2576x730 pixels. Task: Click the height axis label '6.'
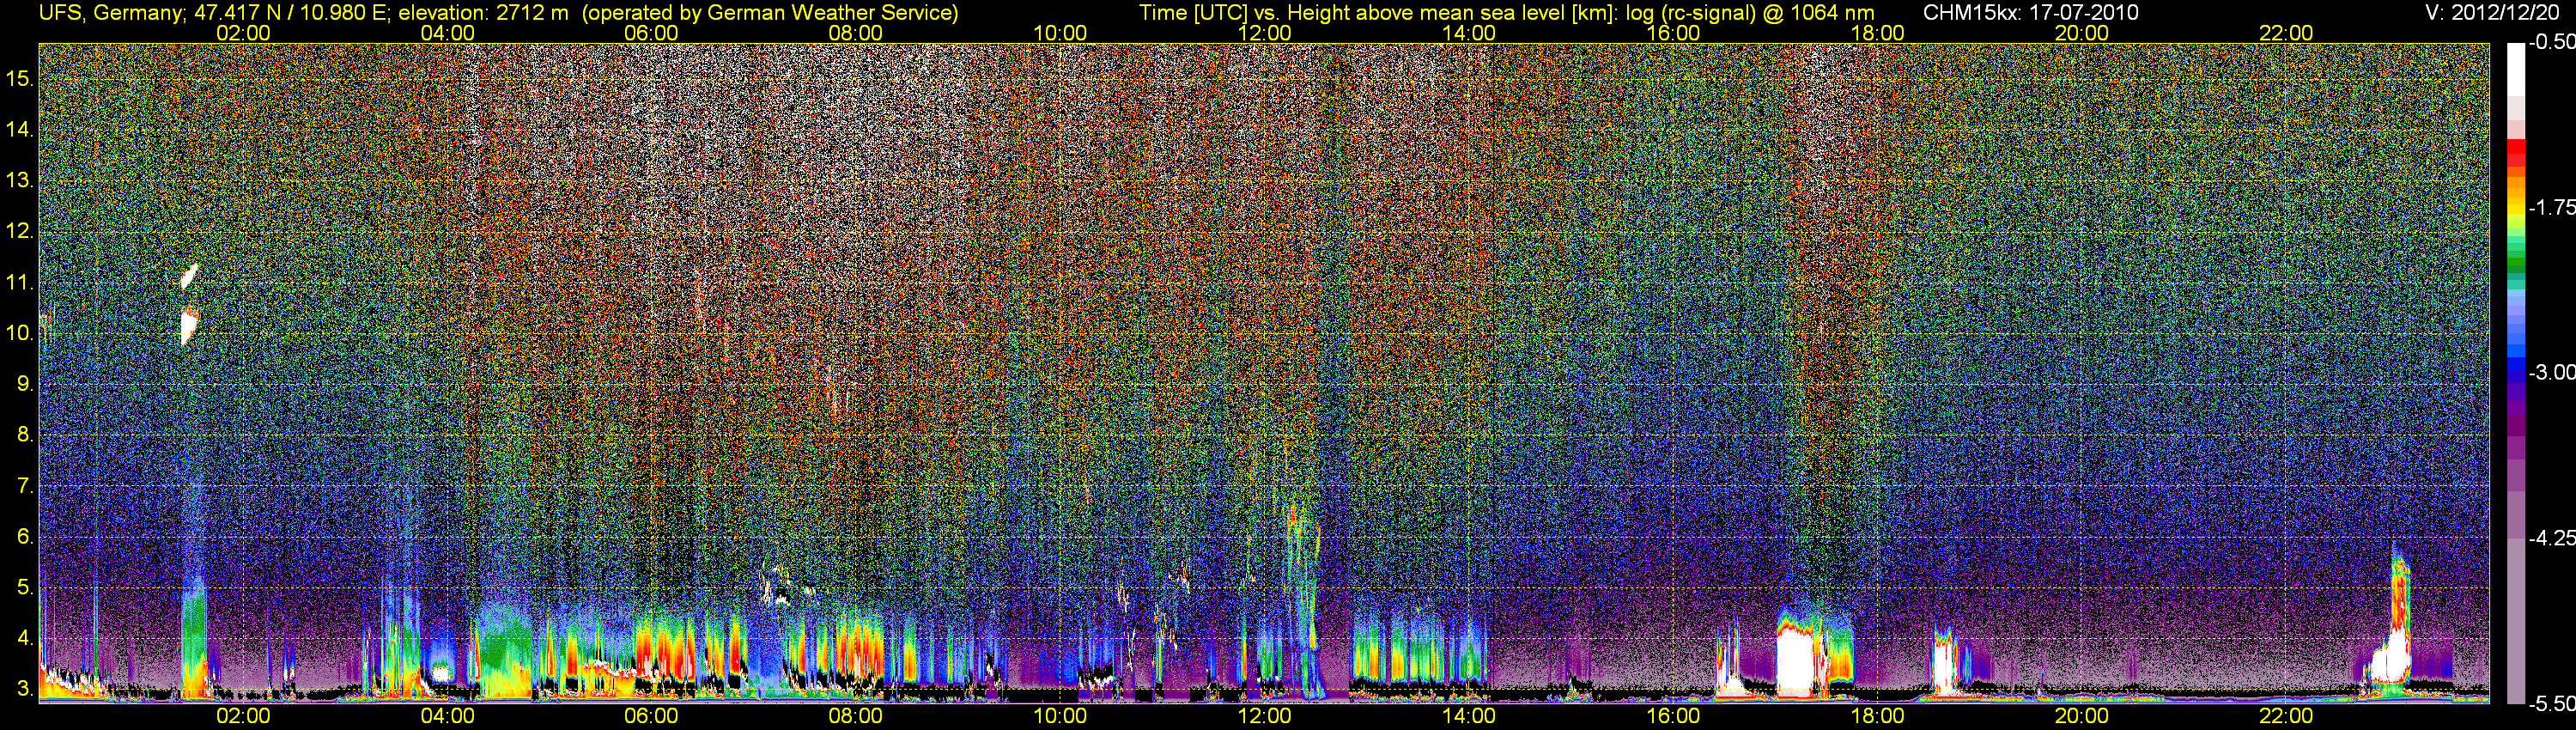25,537
